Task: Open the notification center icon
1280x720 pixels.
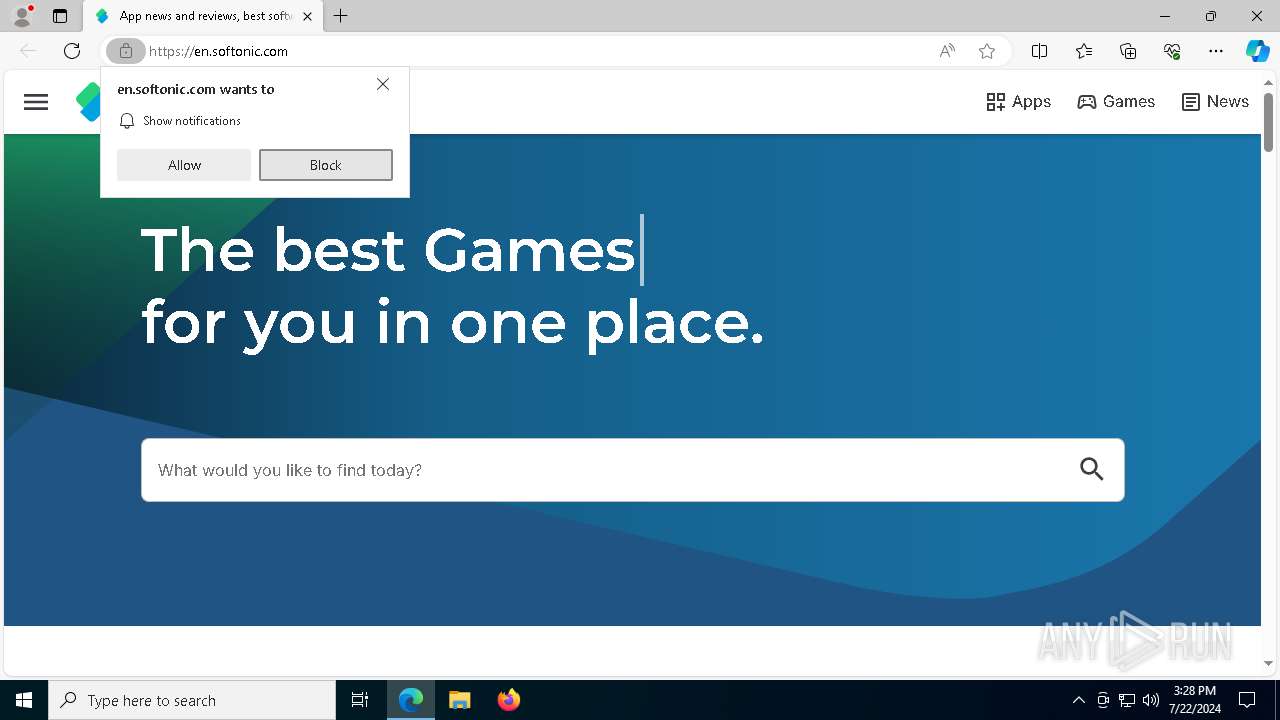Action: 1248,700
